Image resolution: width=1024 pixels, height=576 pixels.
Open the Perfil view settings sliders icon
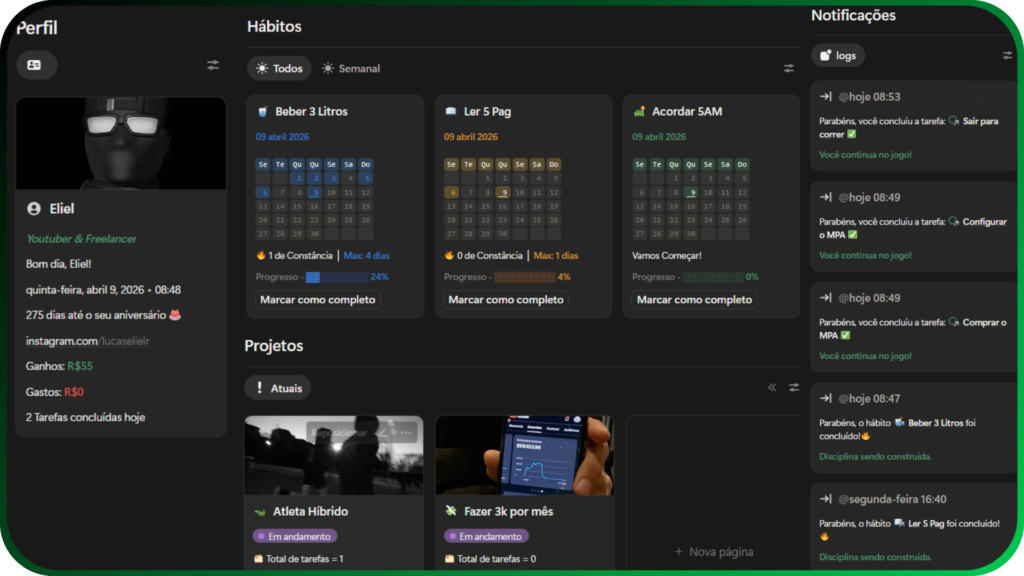(x=213, y=65)
